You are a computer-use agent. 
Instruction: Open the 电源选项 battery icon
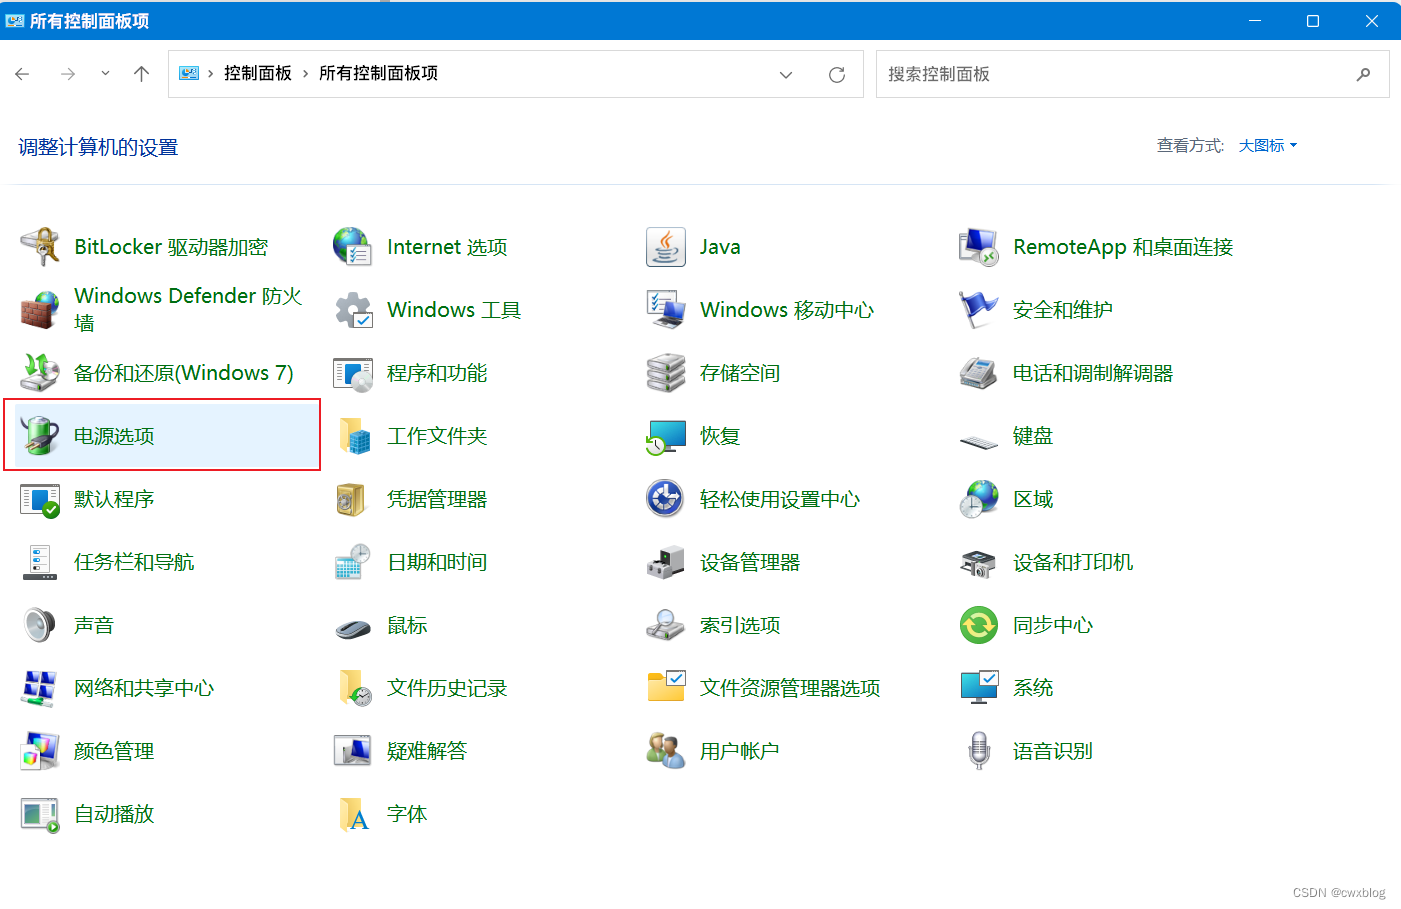pyautogui.click(x=40, y=436)
